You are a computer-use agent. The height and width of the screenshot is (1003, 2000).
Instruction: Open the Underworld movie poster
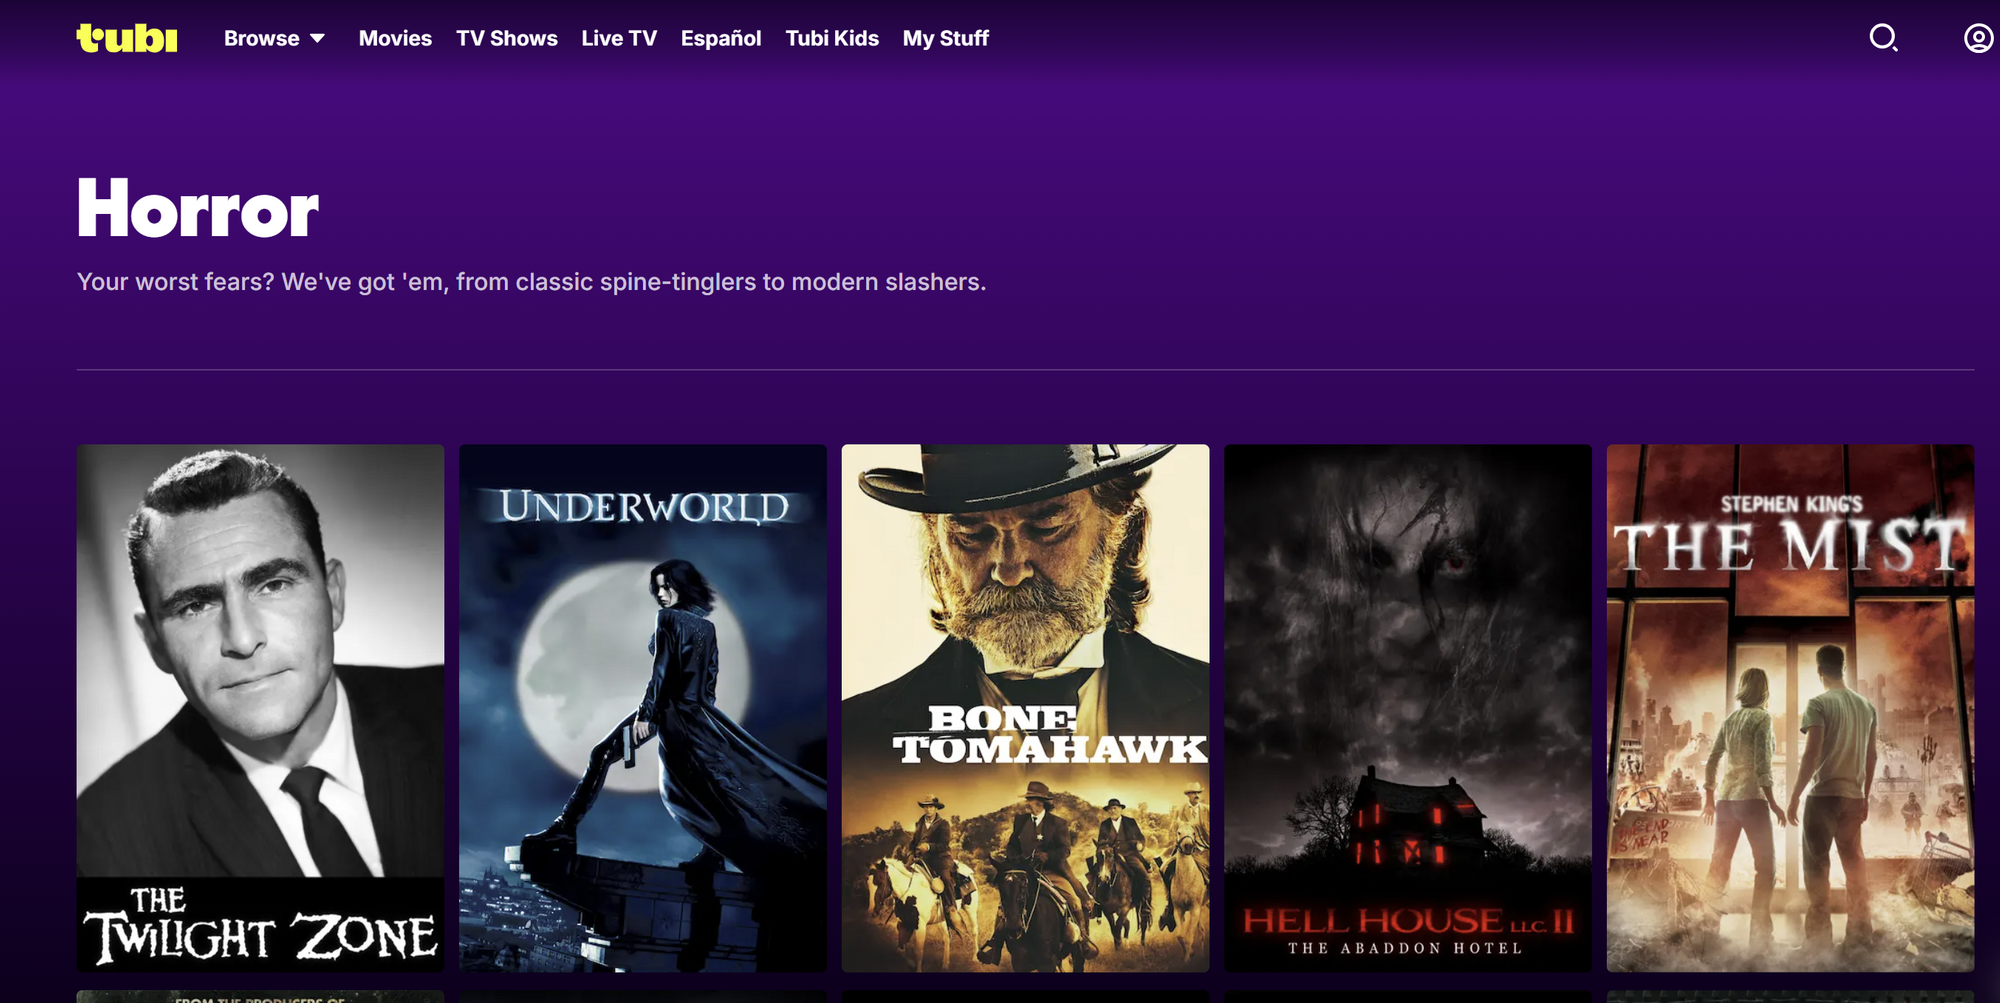[642, 707]
